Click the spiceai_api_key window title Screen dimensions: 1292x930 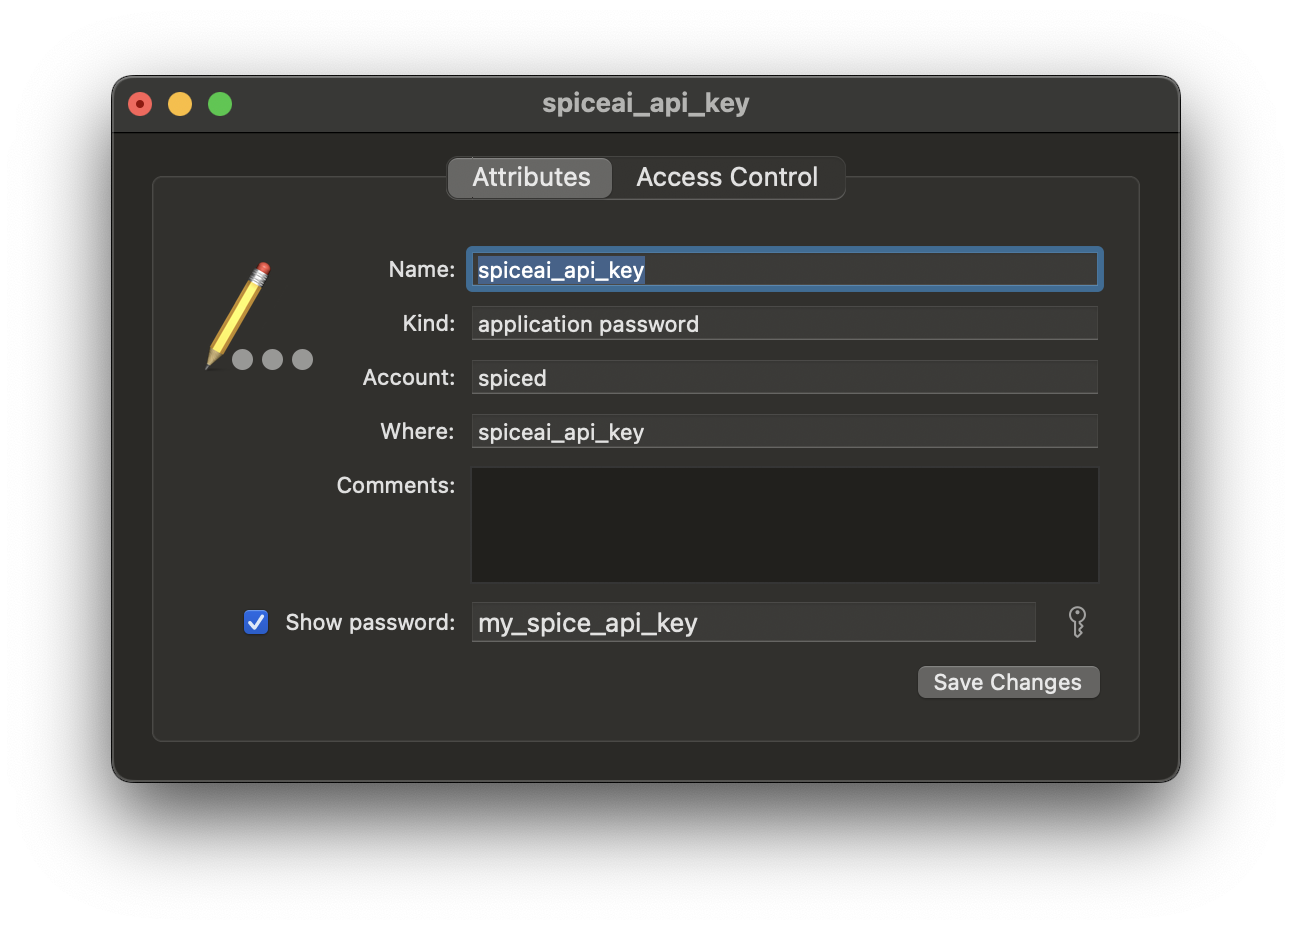[x=646, y=103]
